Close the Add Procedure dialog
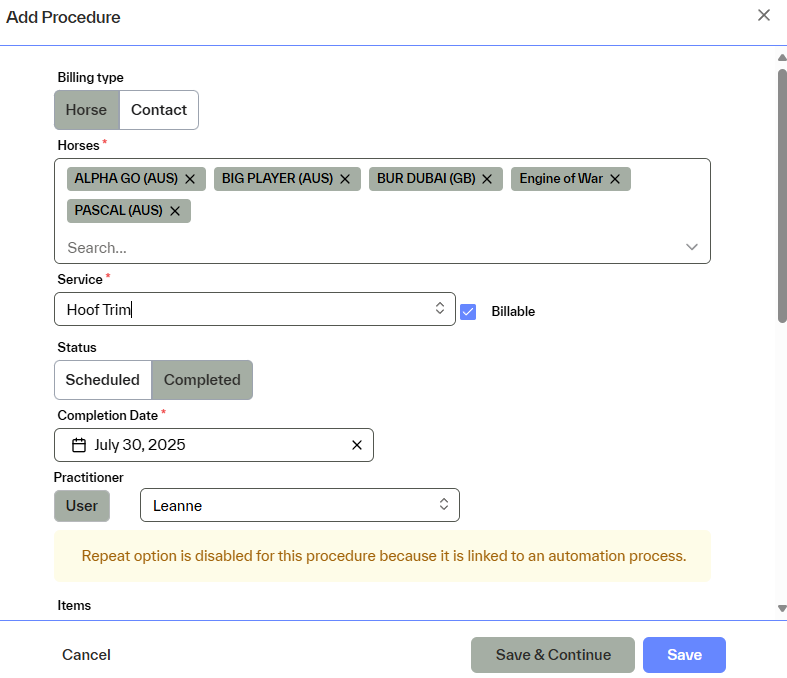This screenshot has height=678, width=787. coord(764,15)
